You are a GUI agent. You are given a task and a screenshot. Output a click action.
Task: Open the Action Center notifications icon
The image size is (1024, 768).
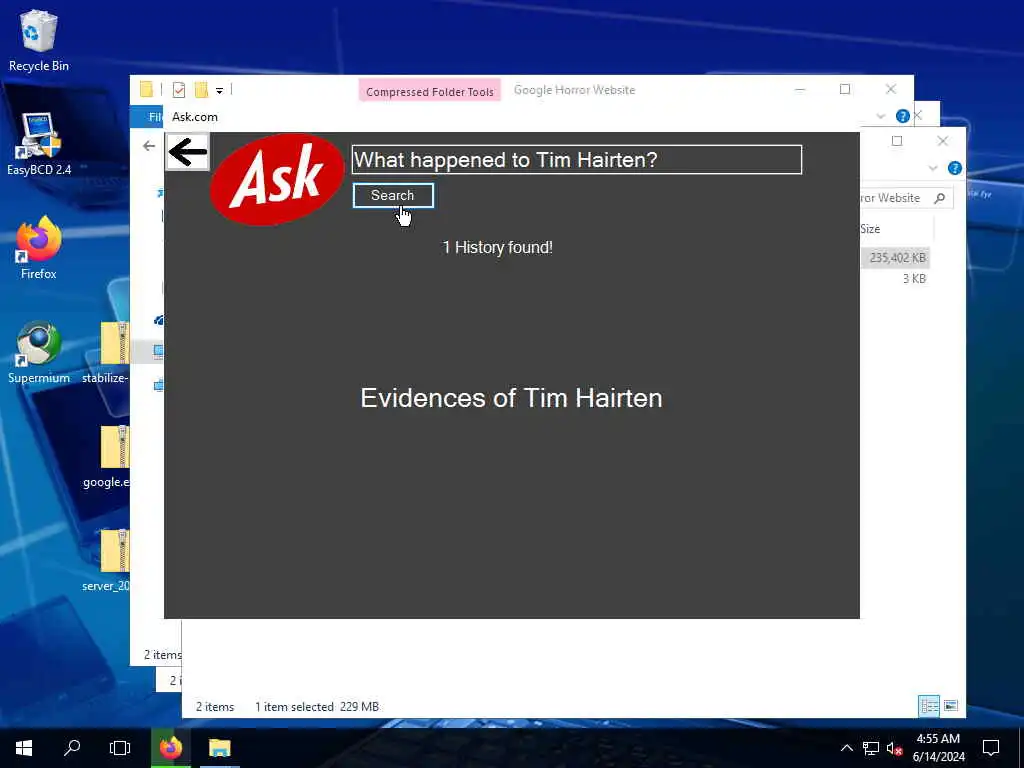(x=991, y=748)
